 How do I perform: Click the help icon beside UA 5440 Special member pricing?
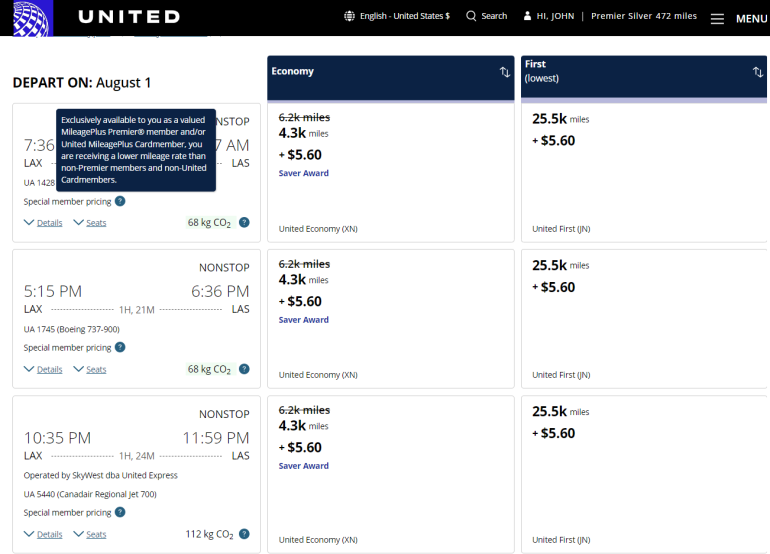pyautogui.click(x=120, y=513)
